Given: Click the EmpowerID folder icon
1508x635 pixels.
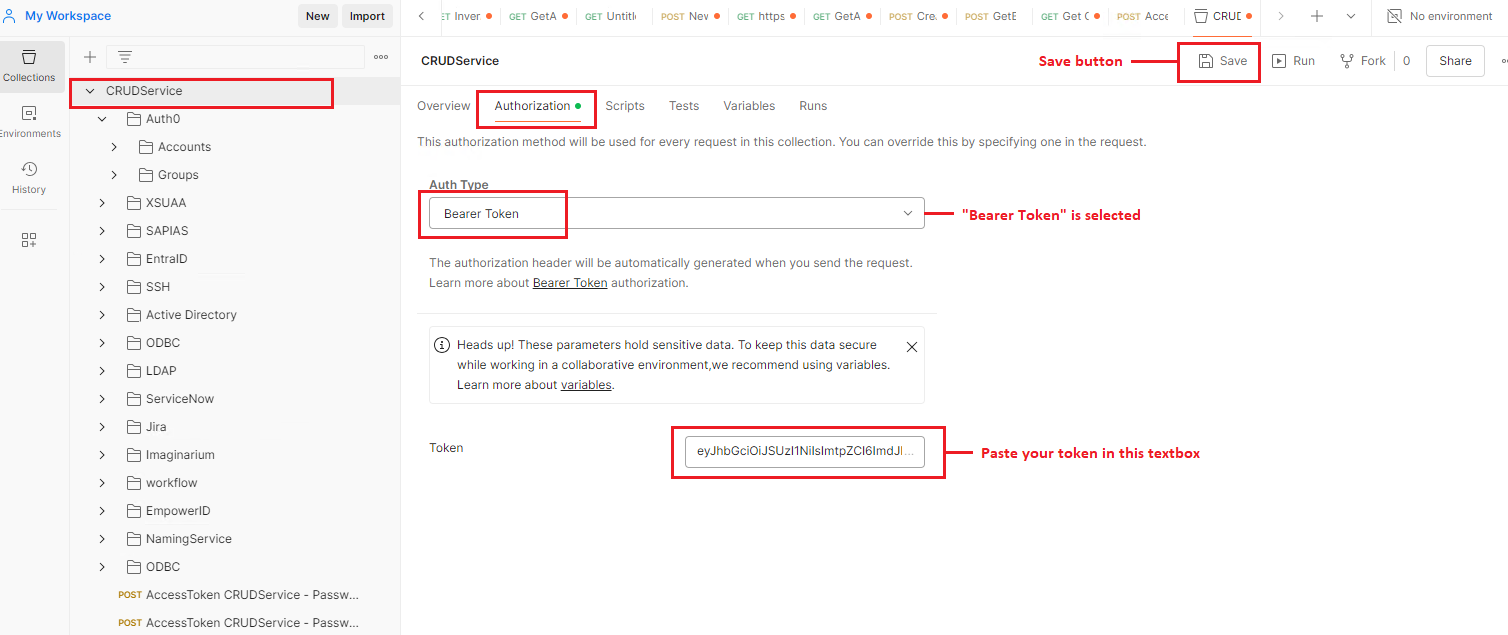Looking at the screenshot, I should 136,511.
